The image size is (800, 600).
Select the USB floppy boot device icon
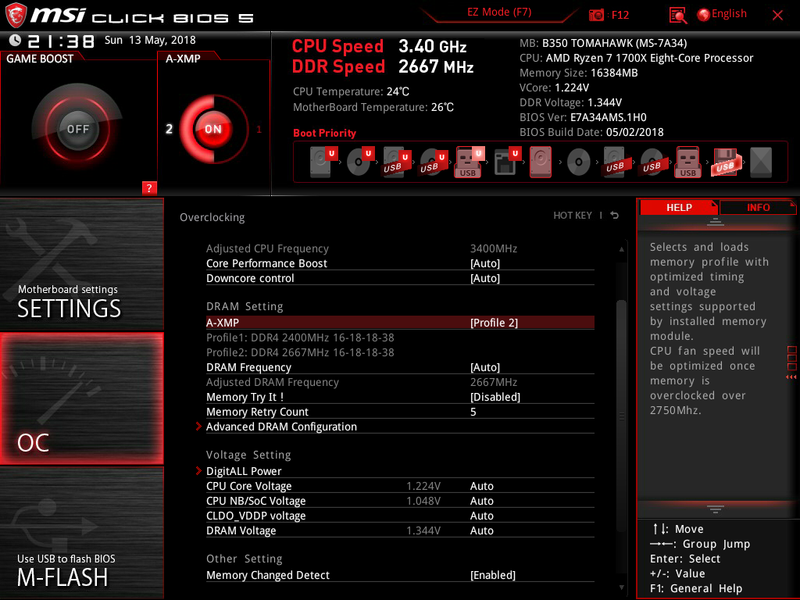coord(725,162)
